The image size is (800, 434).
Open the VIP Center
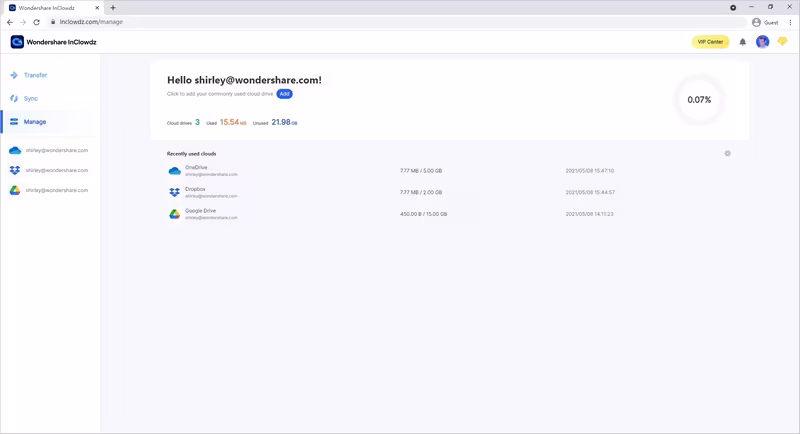(x=710, y=42)
